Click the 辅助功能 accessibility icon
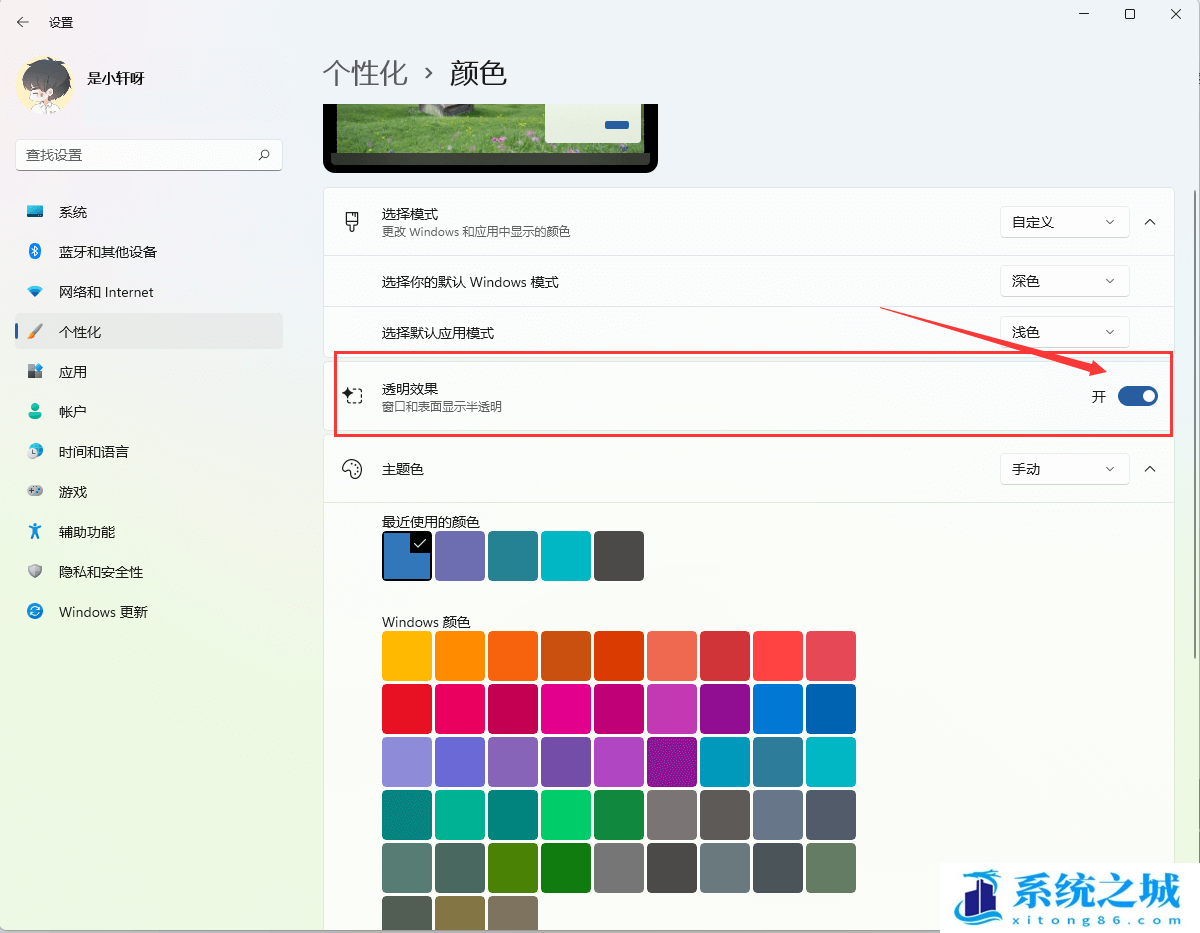Viewport: 1200px width, 933px height. (x=35, y=532)
